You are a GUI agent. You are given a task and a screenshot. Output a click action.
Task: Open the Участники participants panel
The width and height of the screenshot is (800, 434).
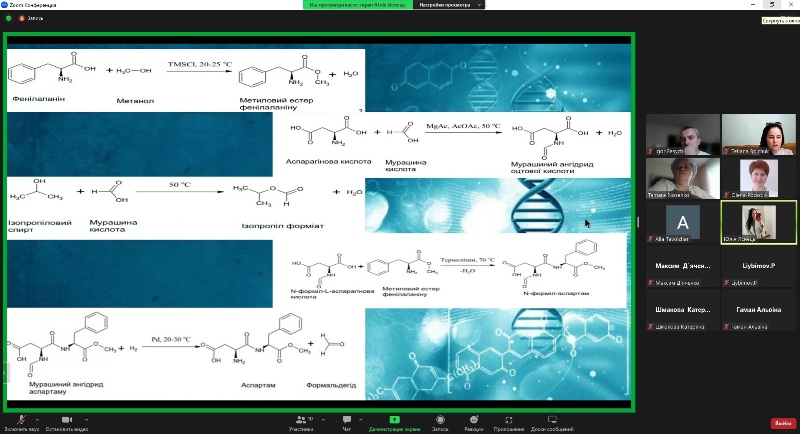click(x=301, y=423)
